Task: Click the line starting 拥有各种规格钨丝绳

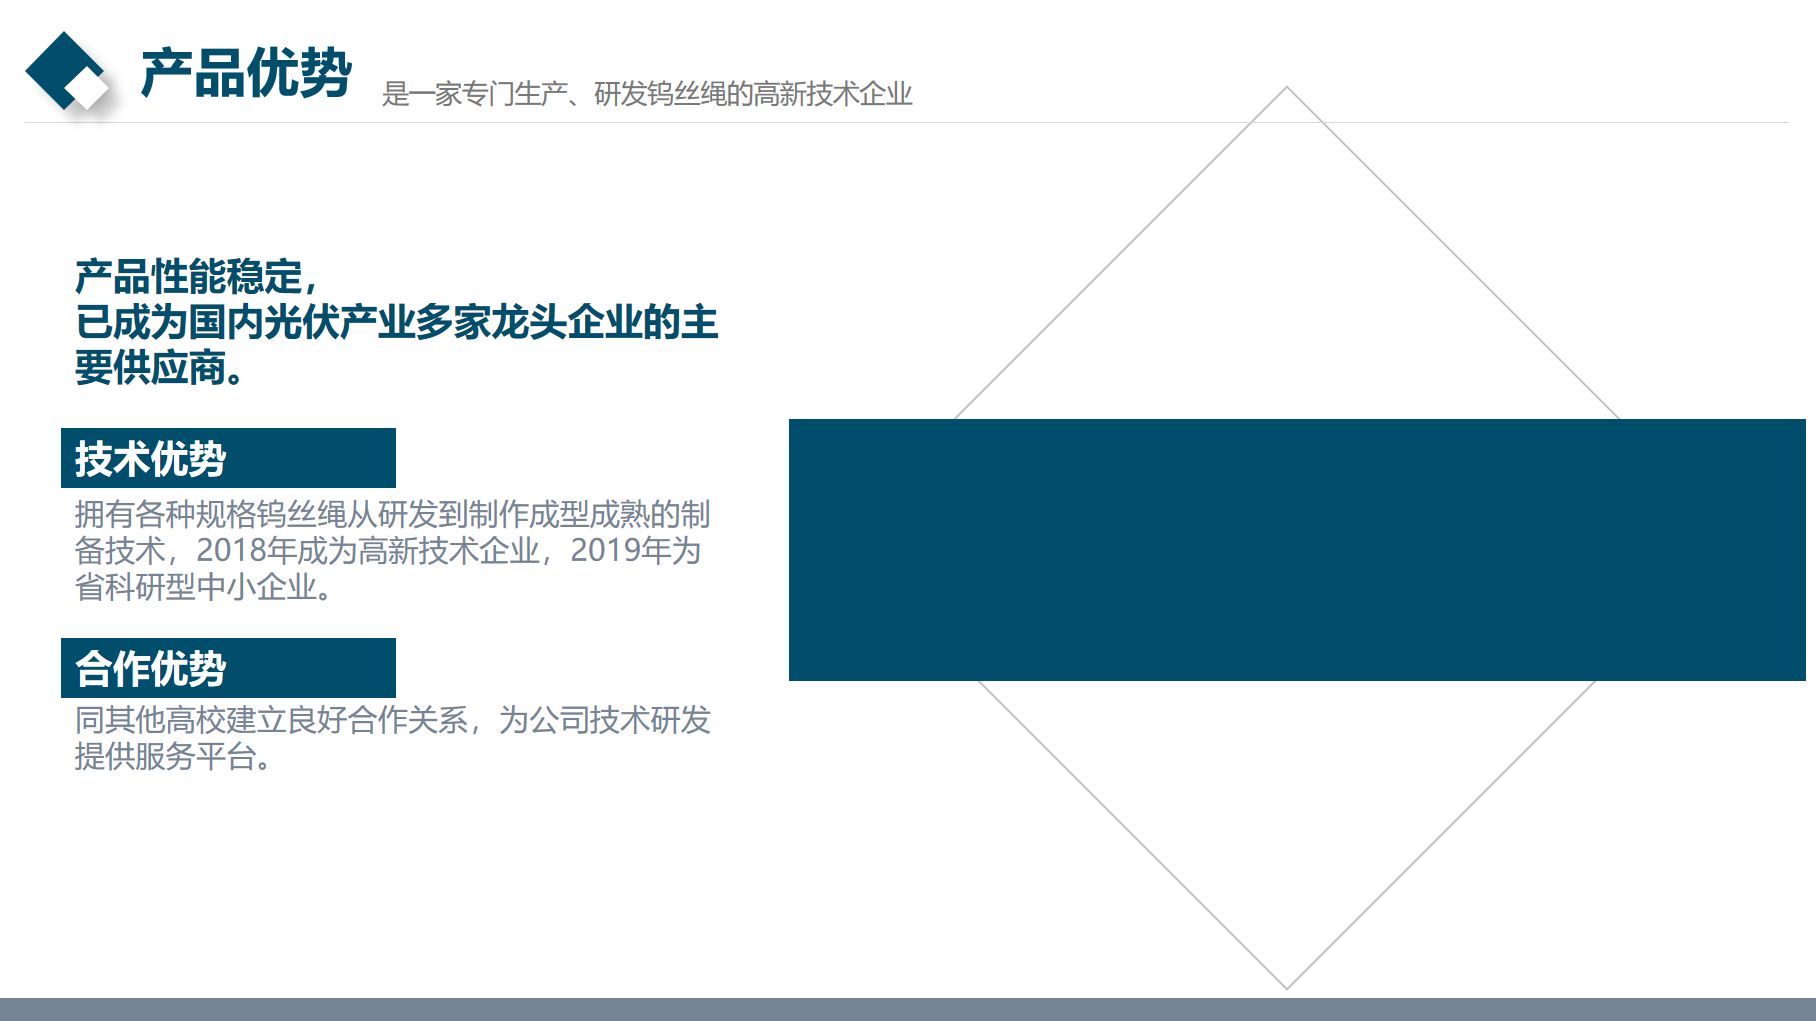Action: pyautogui.click(x=392, y=514)
